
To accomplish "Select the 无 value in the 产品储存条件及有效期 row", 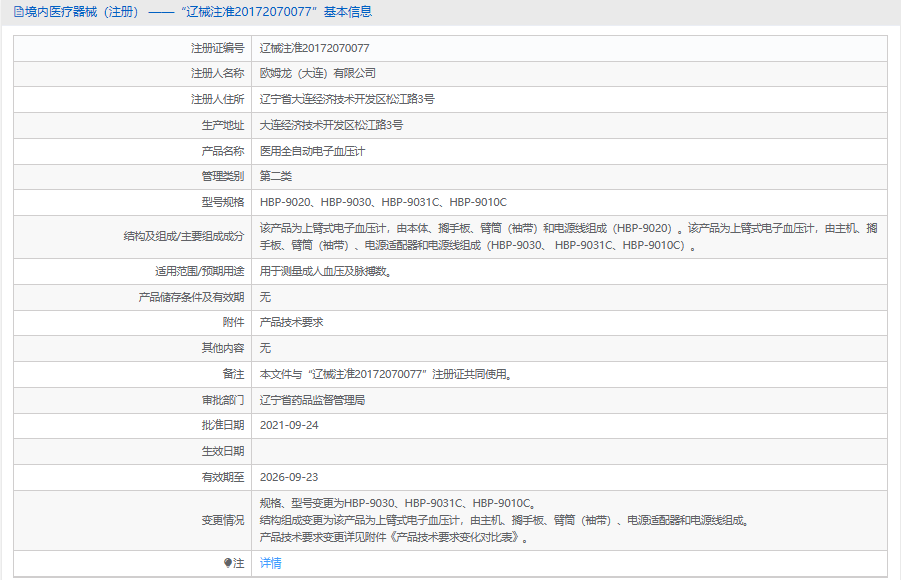I will click(265, 297).
